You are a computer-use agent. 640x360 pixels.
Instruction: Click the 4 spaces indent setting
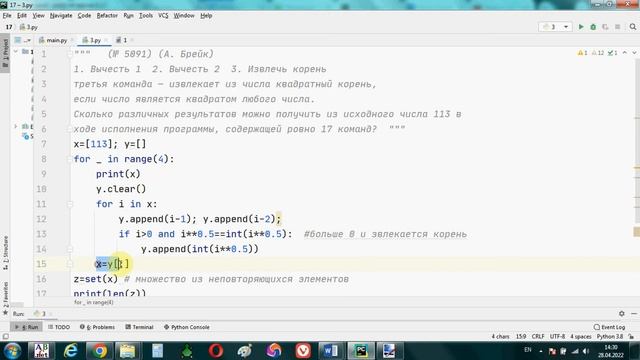coord(581,337)
